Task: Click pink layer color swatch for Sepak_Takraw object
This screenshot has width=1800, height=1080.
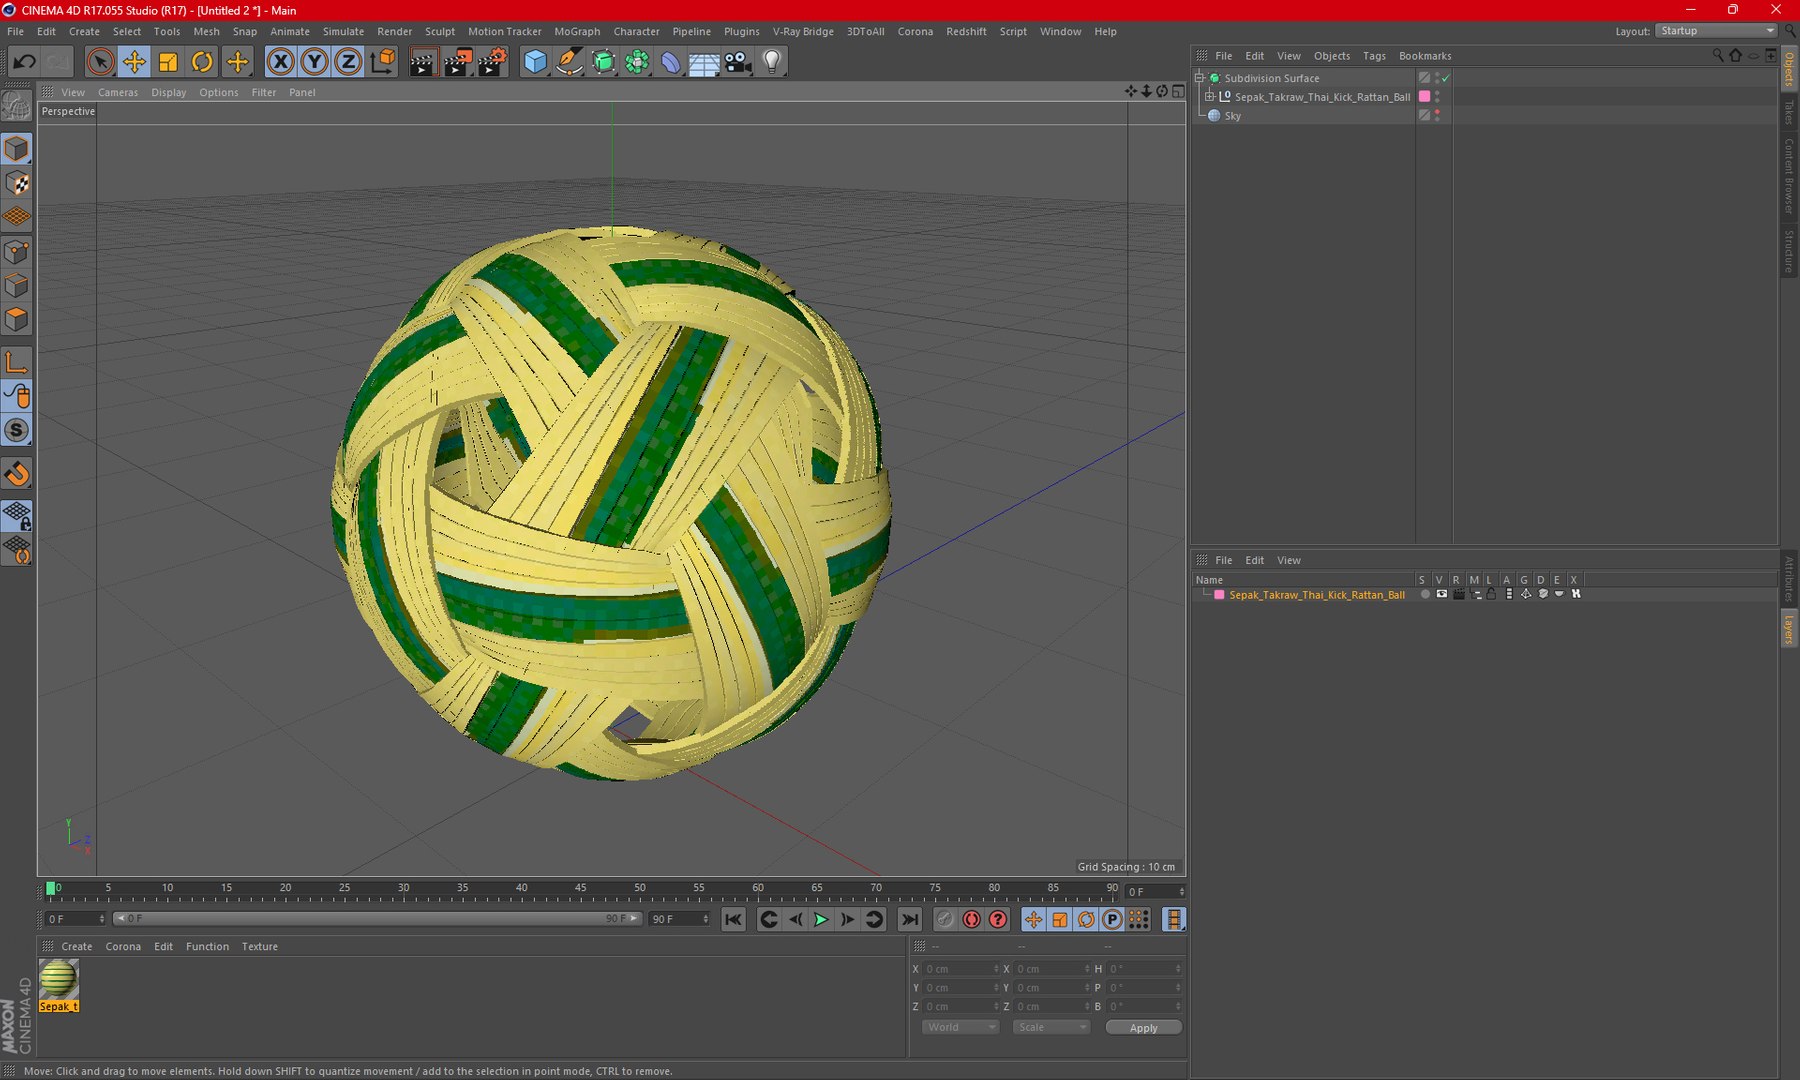Action: pos(1424,97)
